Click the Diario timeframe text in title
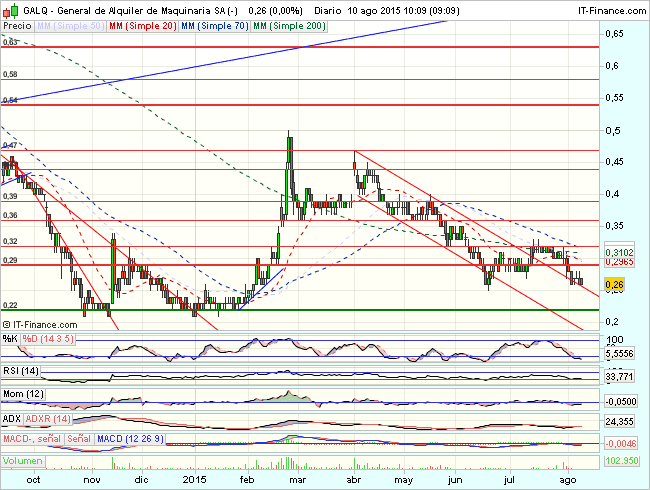 tap(327, 11)
